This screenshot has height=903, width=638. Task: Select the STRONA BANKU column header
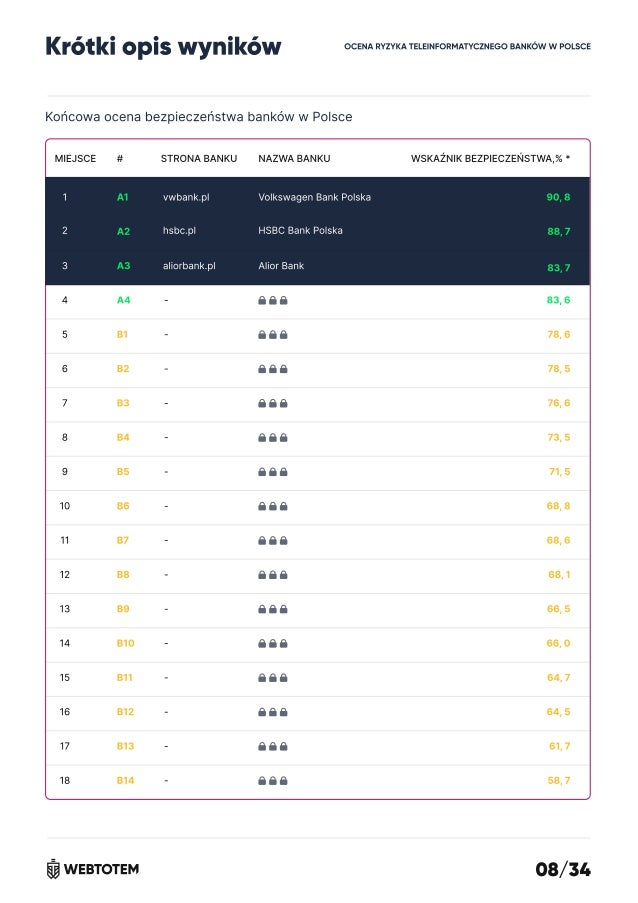pos(199,158)
